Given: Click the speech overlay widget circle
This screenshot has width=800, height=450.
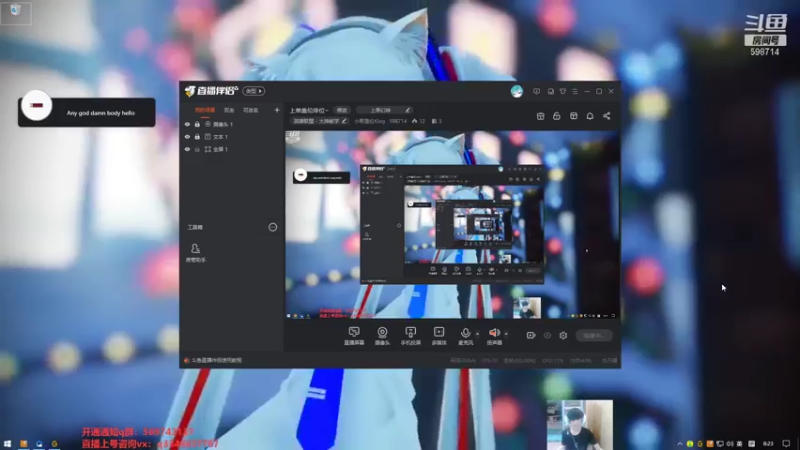Looking at the screenshot, I should click(x=36, y=105).
